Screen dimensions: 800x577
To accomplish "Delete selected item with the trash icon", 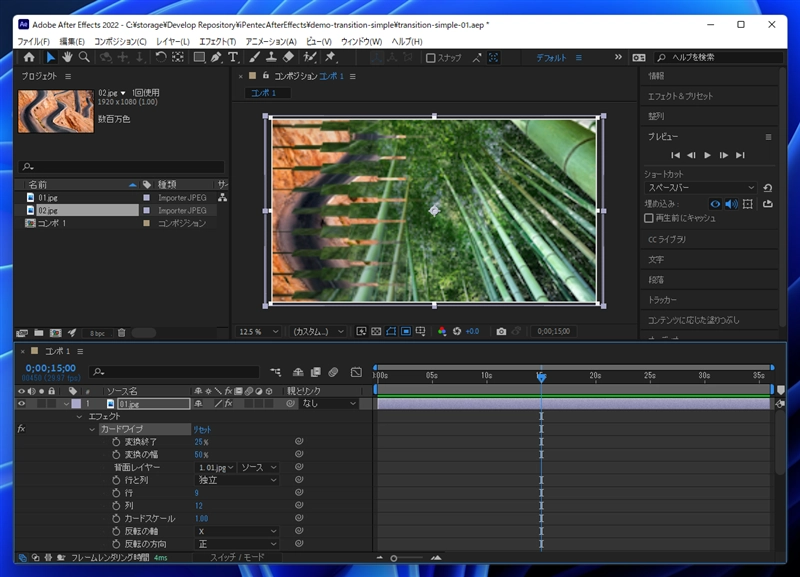I will point(121,333).
